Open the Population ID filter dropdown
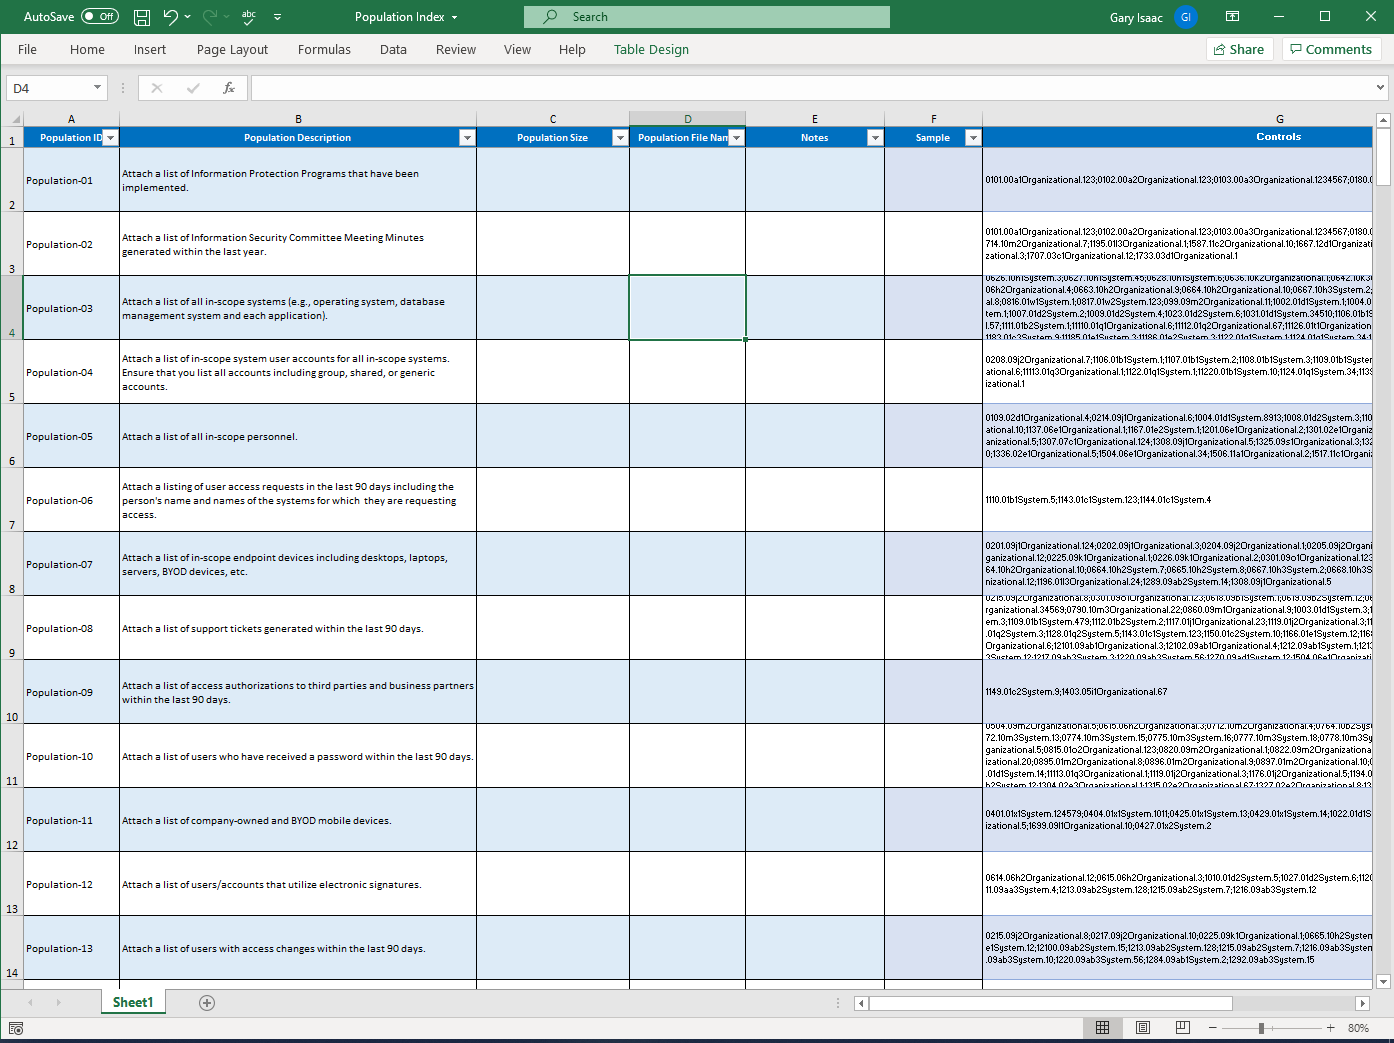This screenshot has height=1043, width=1394. click(x=111, y=138)
